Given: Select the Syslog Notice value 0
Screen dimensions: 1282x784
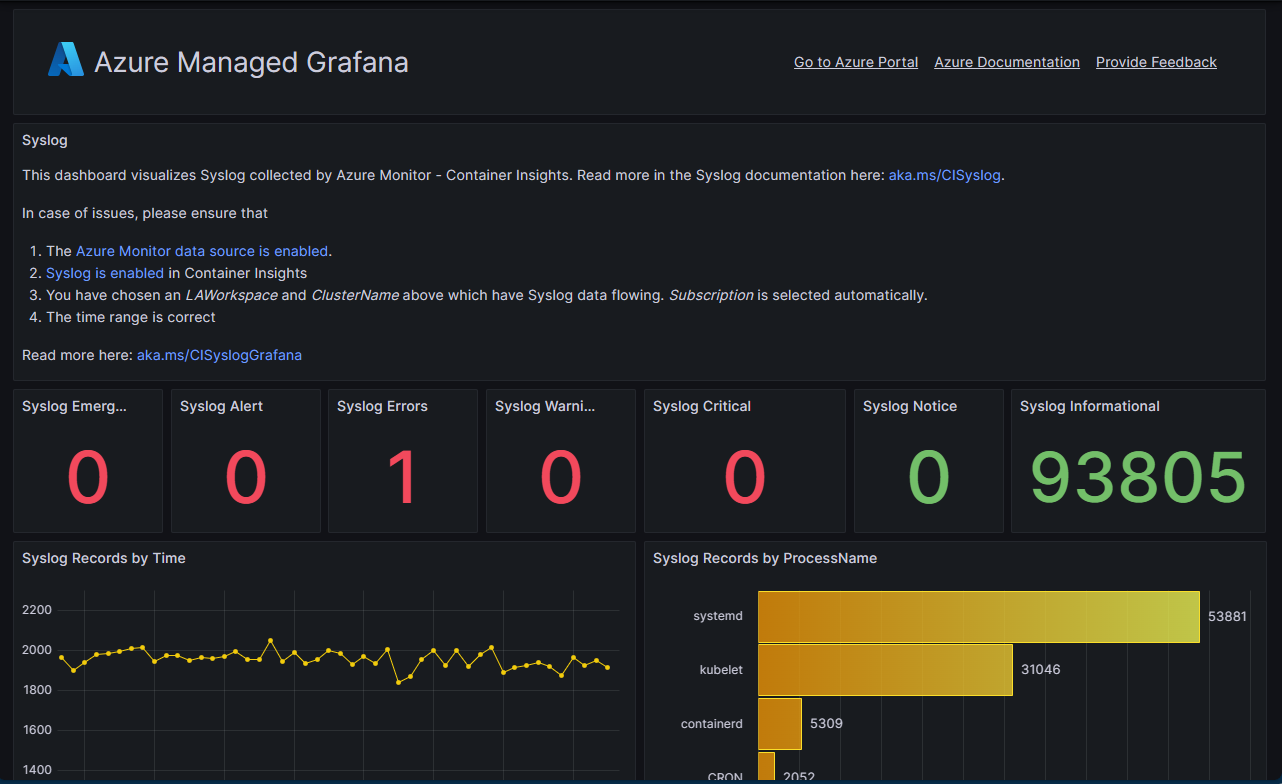Looking at the screenshot, I should click(929, 478).
